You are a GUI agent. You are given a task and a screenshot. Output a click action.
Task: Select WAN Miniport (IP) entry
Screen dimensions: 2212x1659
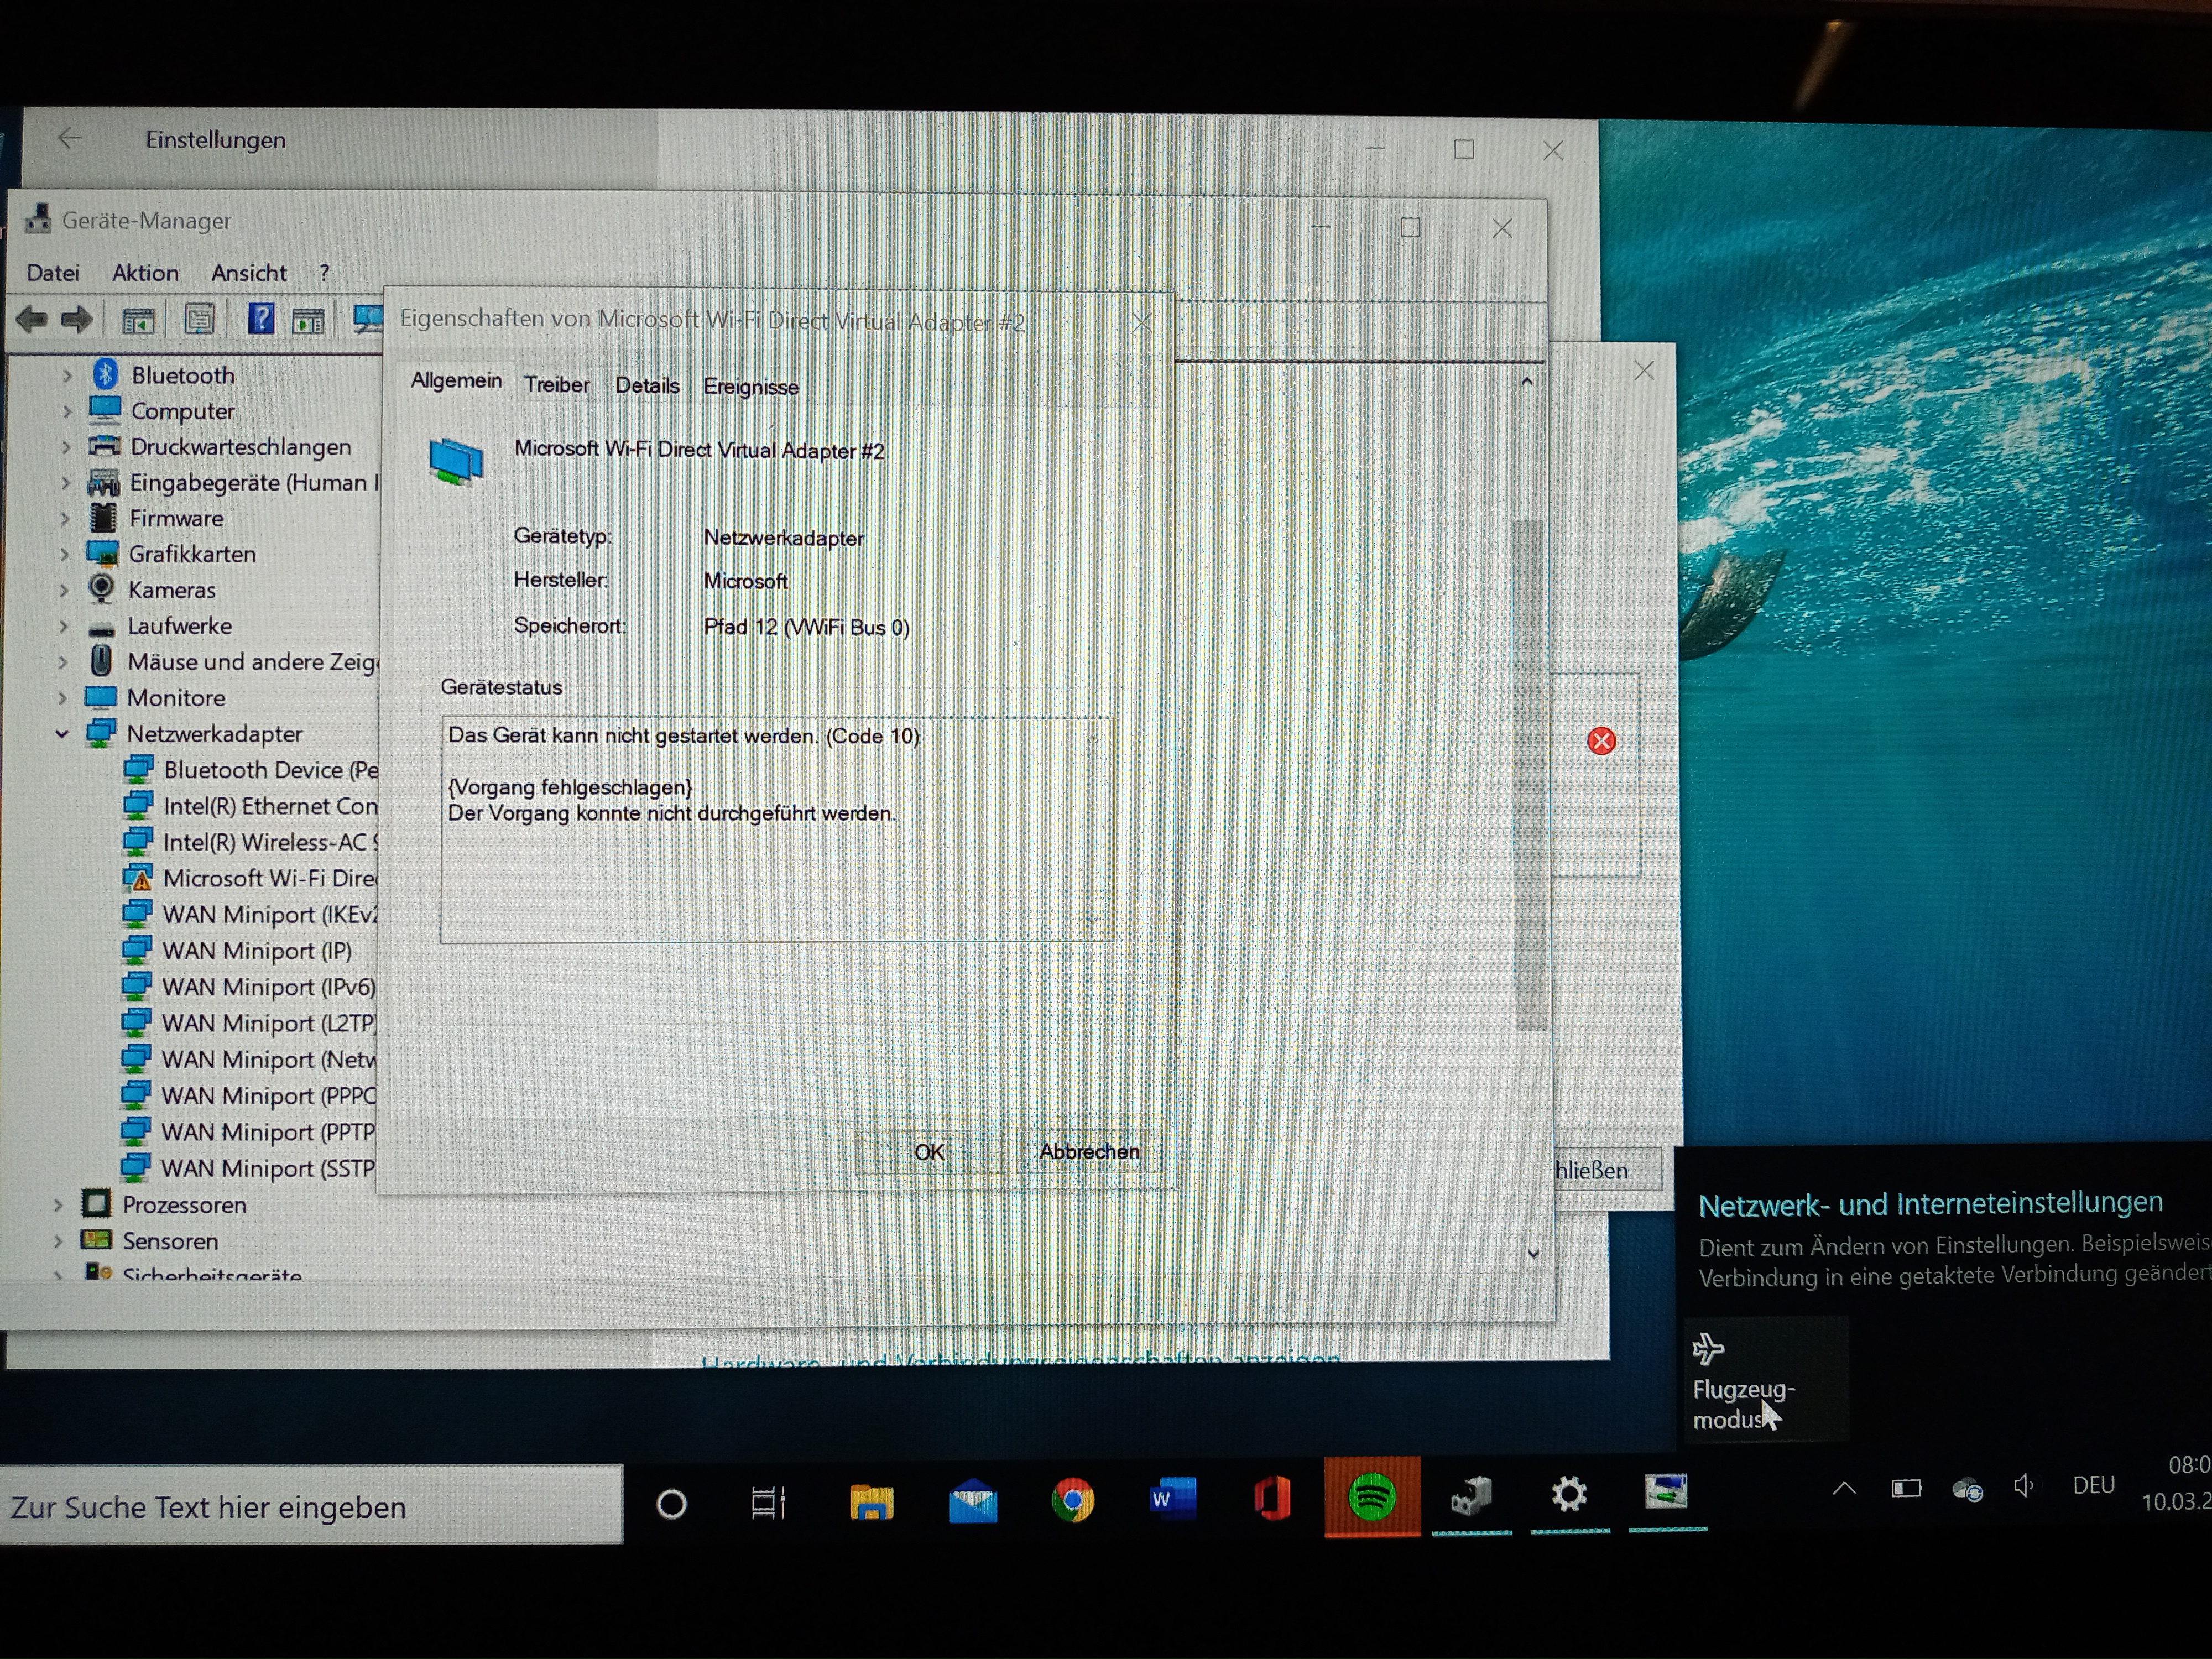(237, 951)
